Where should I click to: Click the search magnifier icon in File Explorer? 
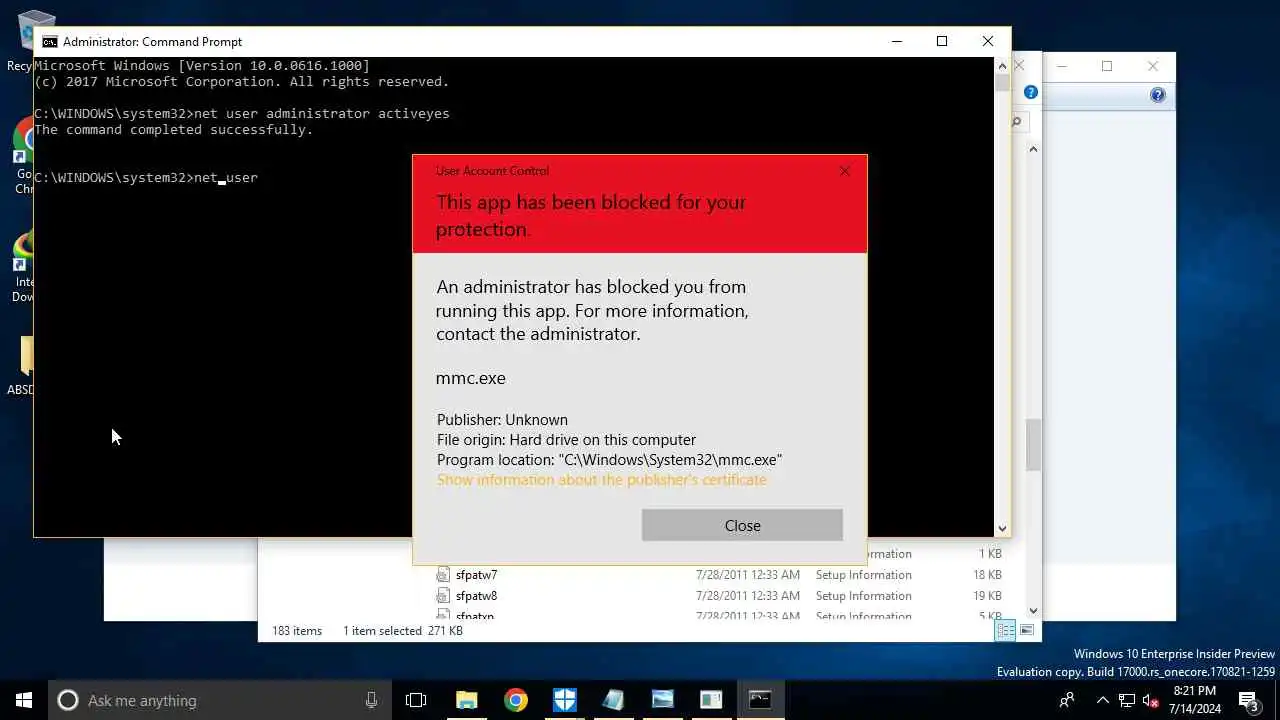[1017, 122]
